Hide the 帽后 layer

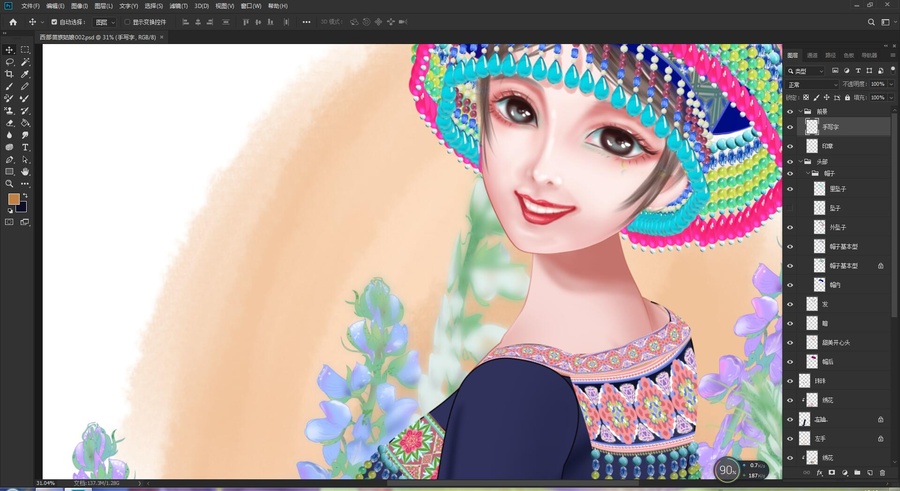790,362
